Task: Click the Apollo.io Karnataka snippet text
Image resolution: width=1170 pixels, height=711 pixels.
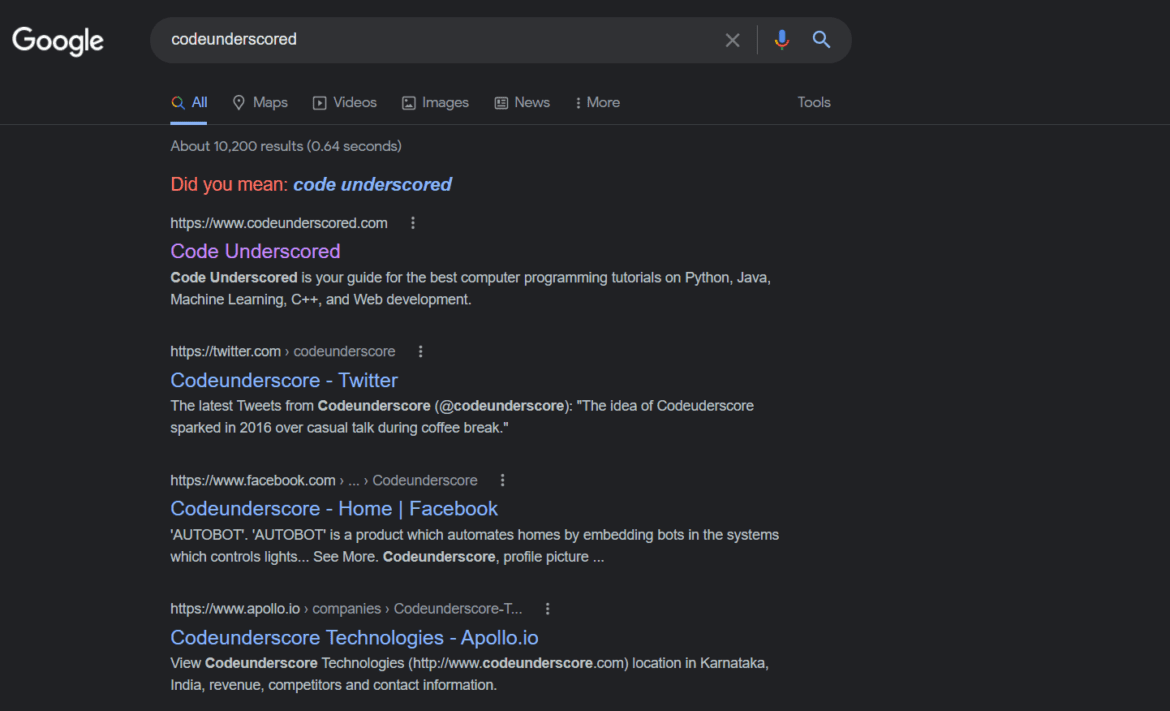Action: (x=469, y=674)
